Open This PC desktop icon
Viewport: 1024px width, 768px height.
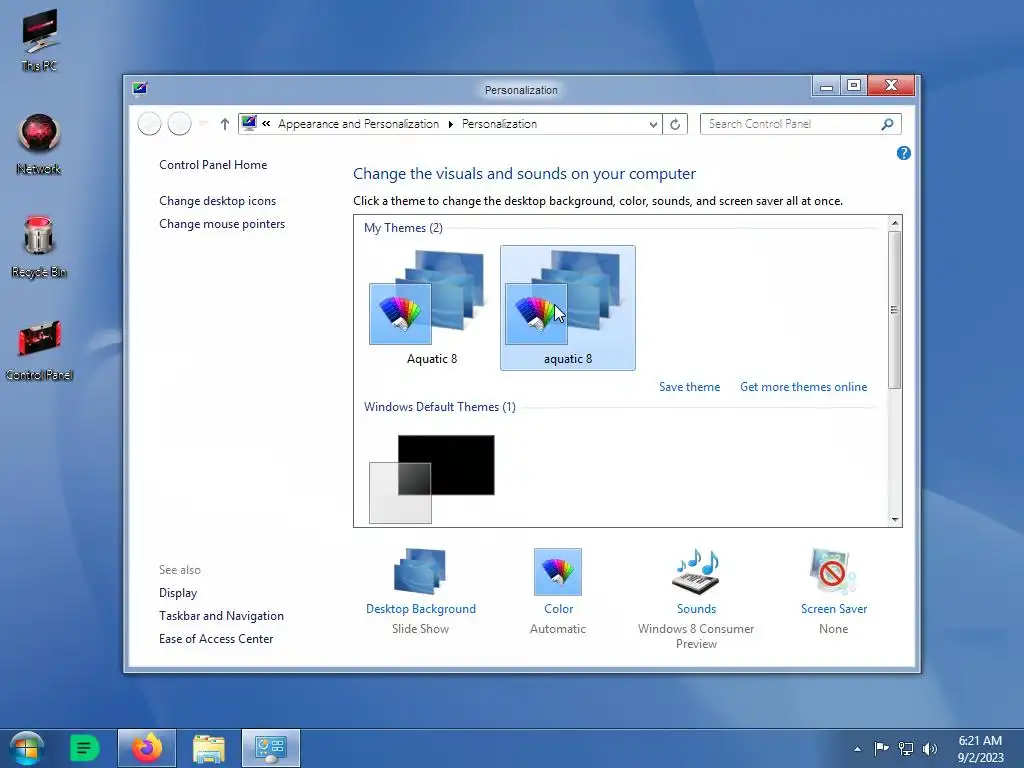39,40
